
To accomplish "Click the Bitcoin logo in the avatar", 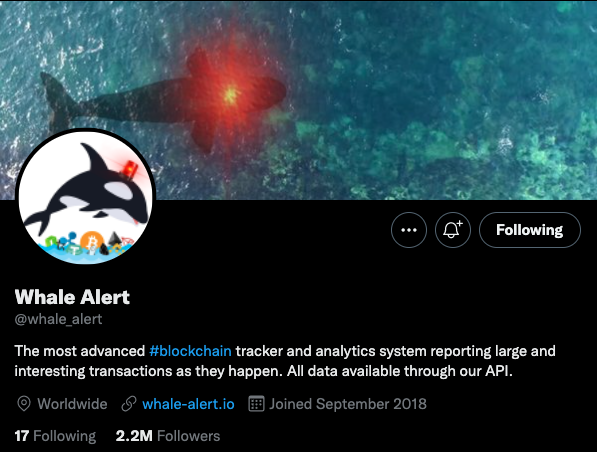I will 91,241.
